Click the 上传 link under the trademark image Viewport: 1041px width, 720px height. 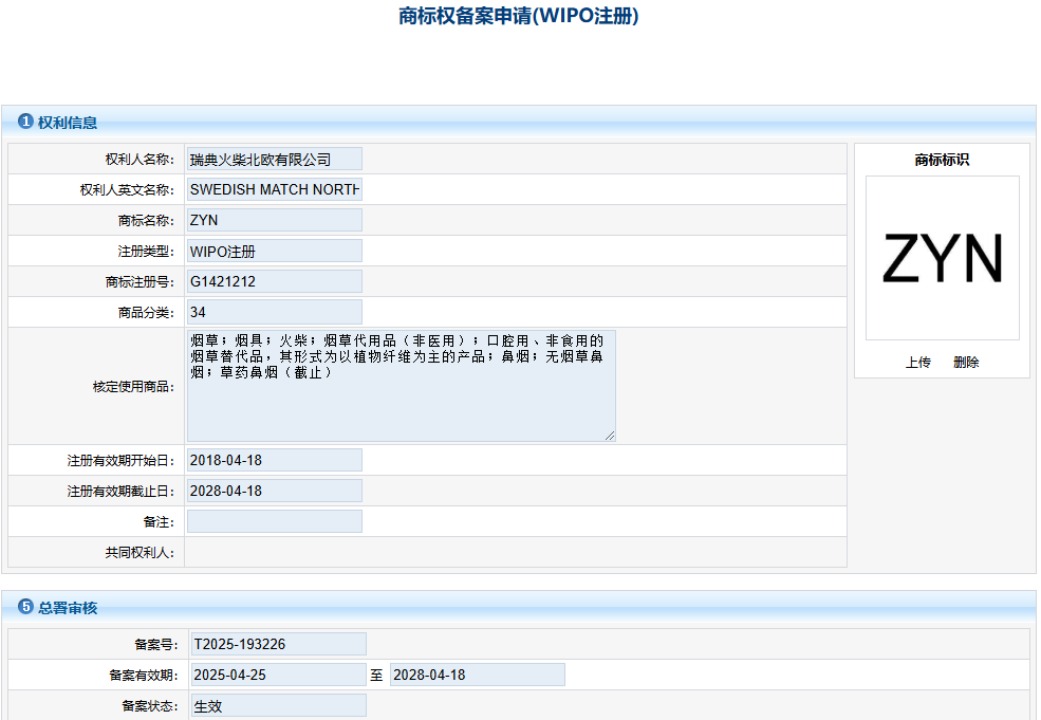point(918,363)
